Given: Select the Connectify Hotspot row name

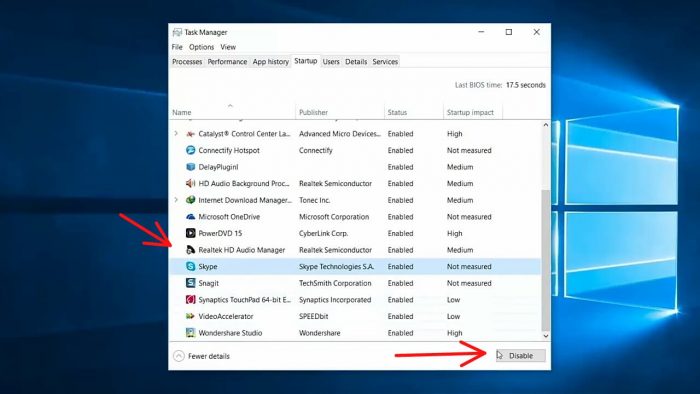Looking at the screenshot, I should pyautogui.click(x=229, y=150).
